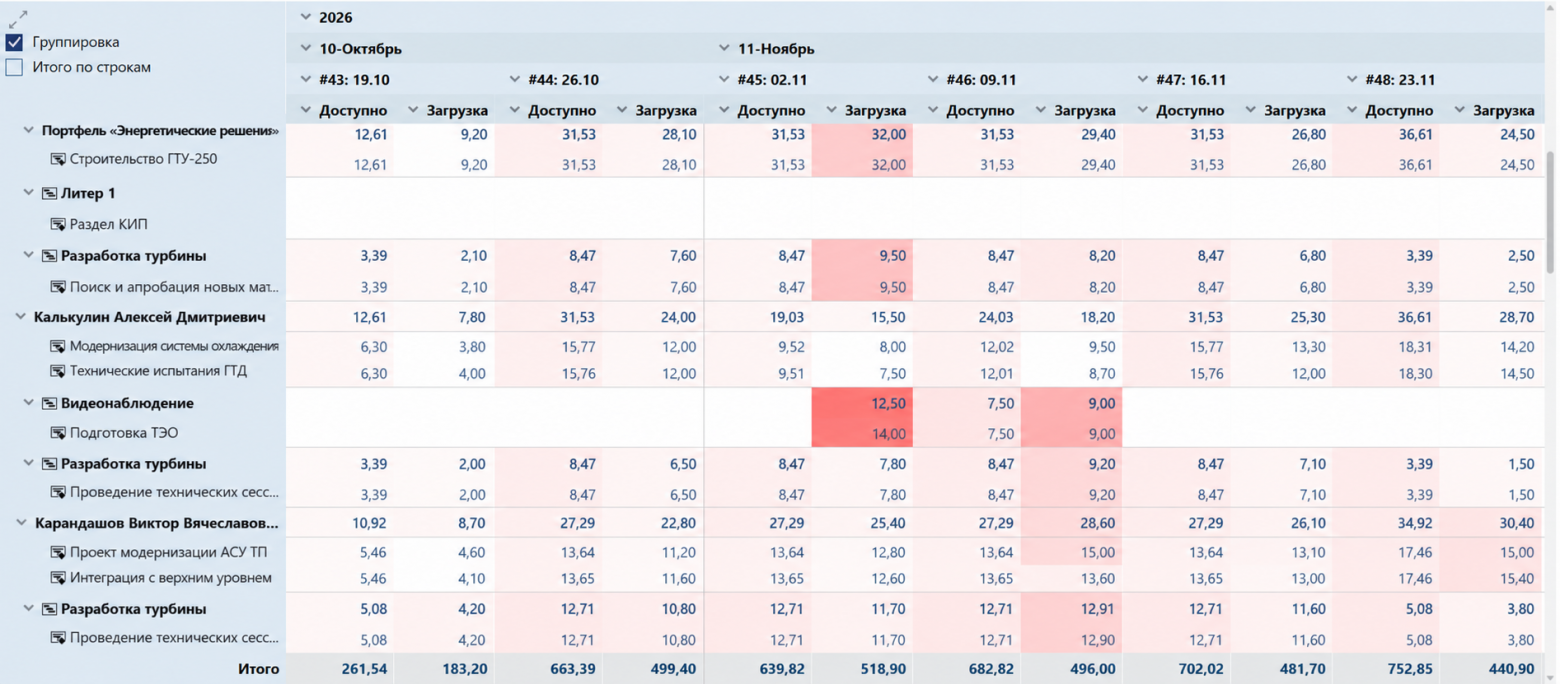Collapse the 10-Октябрь month group
Image resolution: width=1560 pixels, height=684 pixels.
click(305, 49)
